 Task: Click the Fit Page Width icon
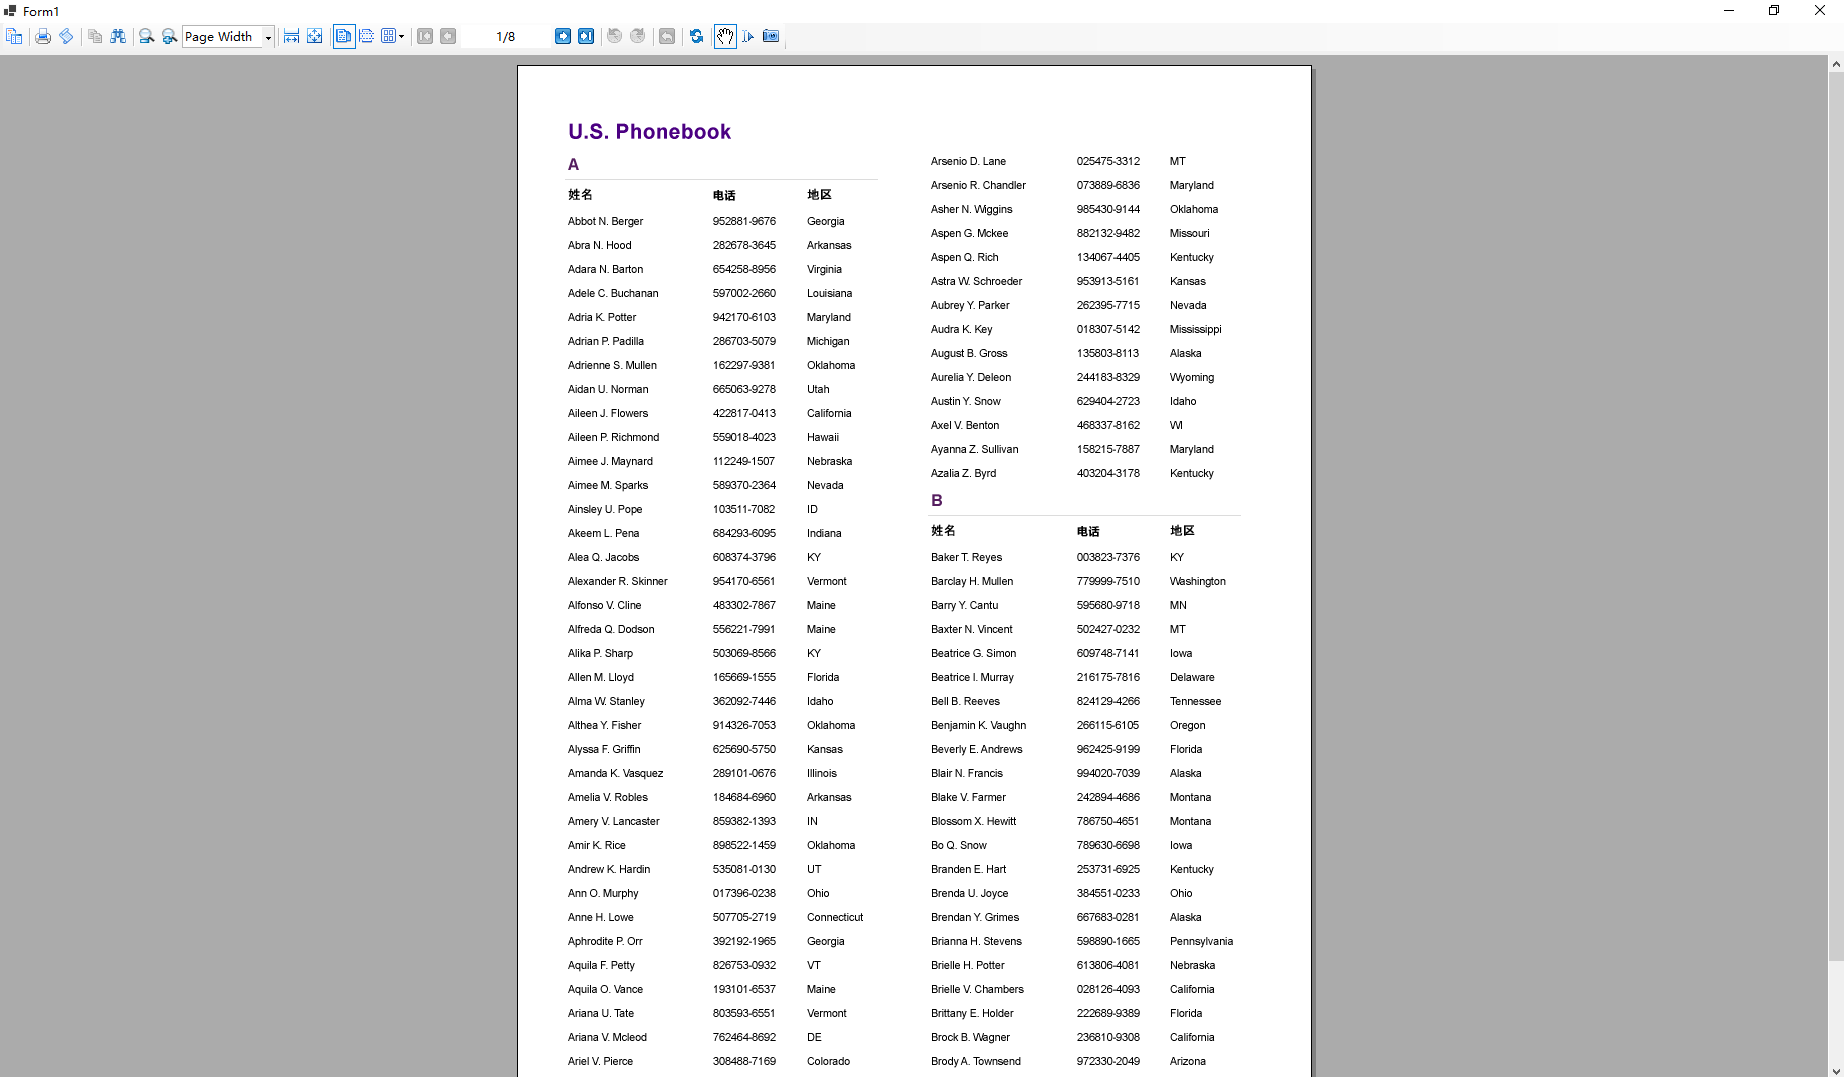tap(291, 36)
